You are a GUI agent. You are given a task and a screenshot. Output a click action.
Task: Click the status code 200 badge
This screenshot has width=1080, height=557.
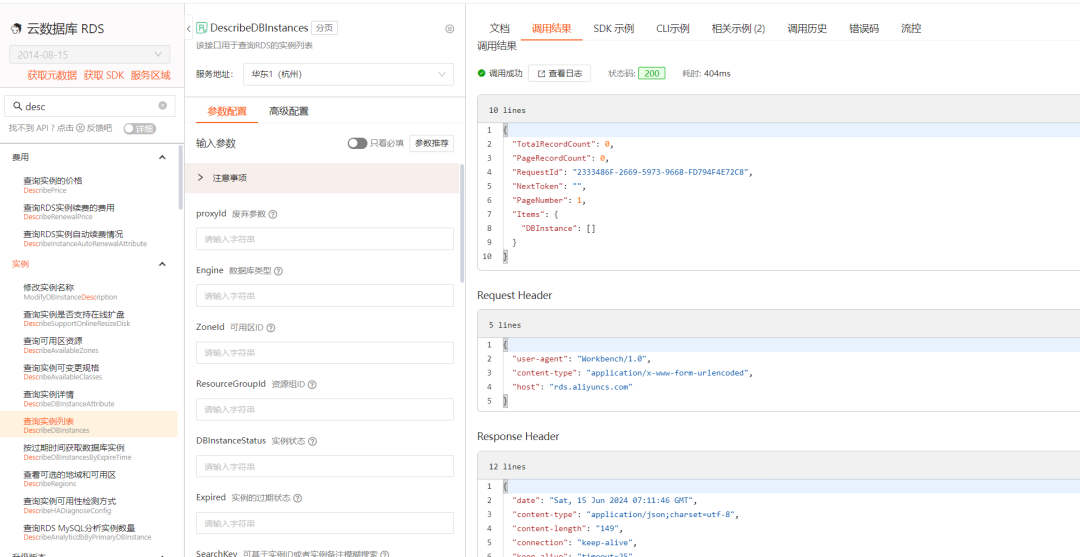tap(652, 73)
